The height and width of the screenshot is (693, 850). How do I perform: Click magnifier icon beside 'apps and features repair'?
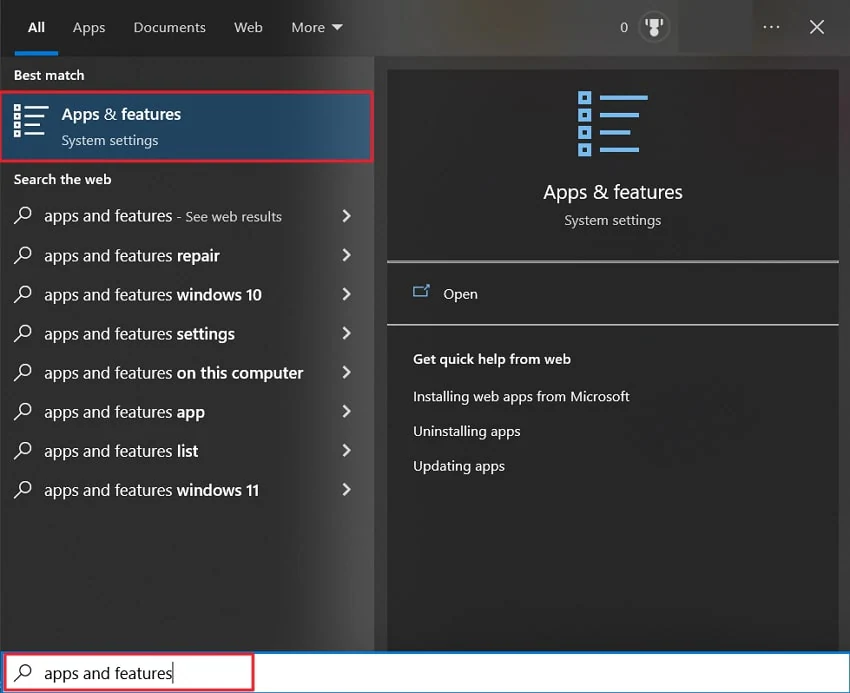(23, 255)
